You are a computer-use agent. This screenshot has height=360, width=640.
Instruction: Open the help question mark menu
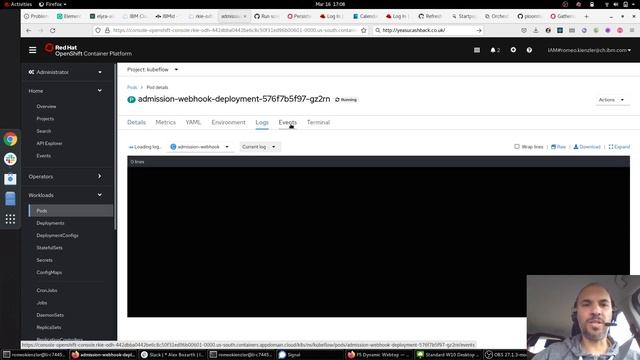529,50
